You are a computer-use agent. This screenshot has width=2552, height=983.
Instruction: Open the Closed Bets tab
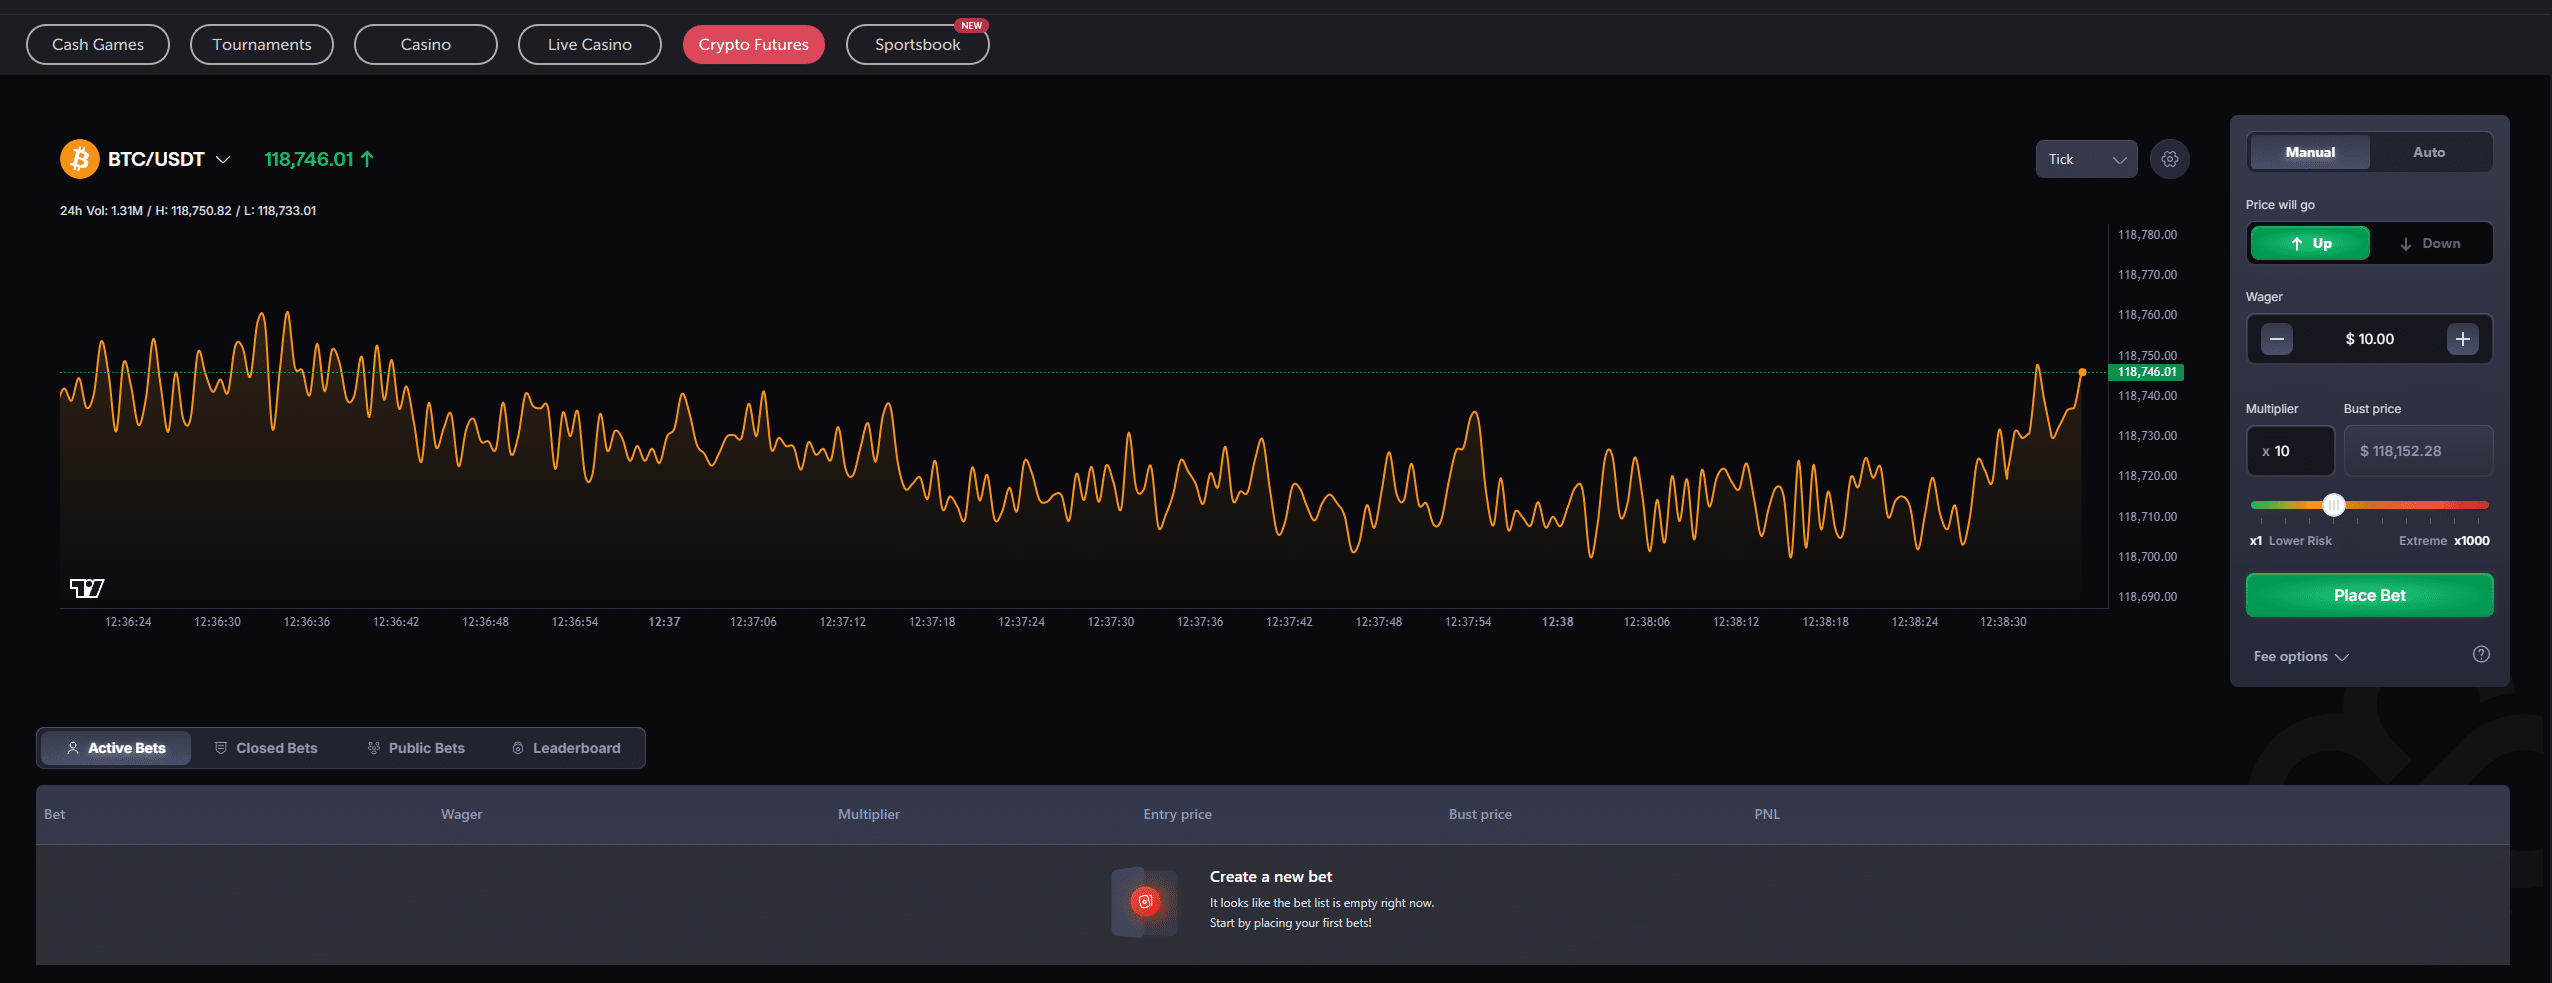(266, 748)
